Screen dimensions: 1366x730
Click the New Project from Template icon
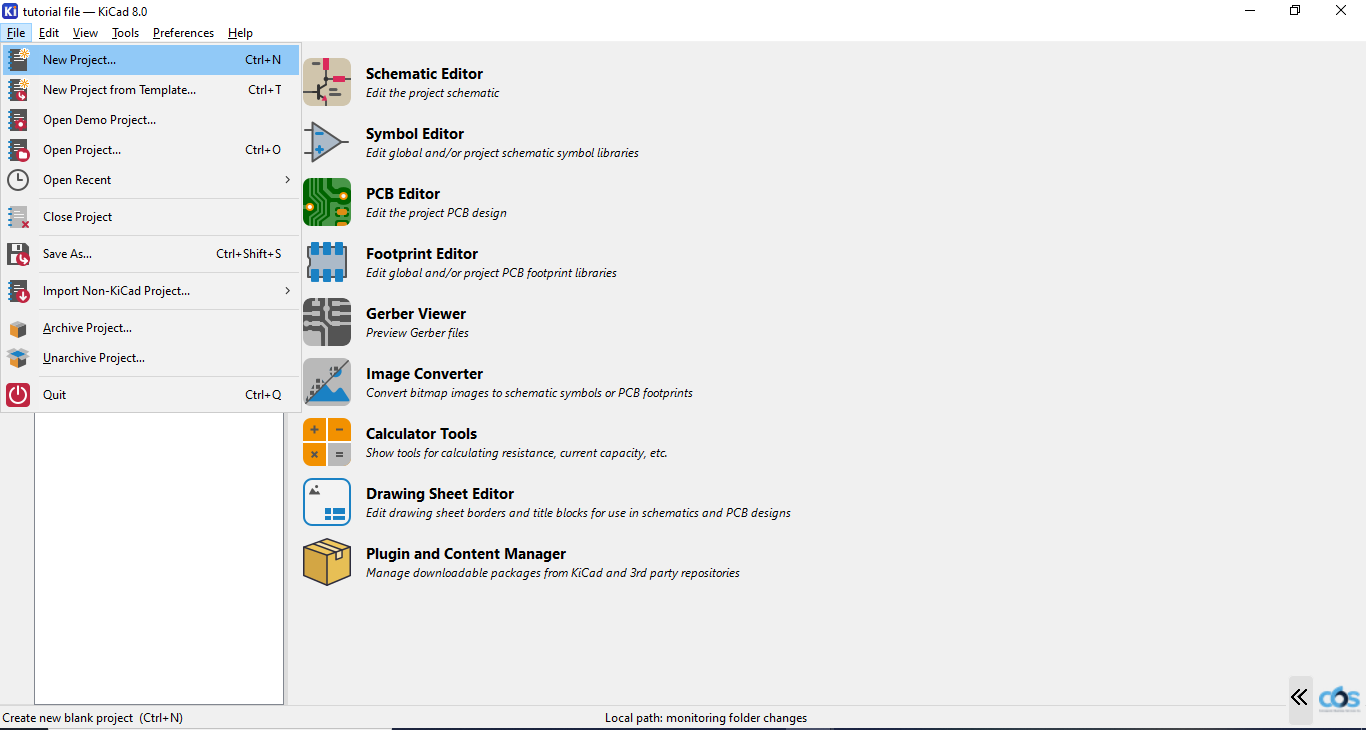point(18,90)
